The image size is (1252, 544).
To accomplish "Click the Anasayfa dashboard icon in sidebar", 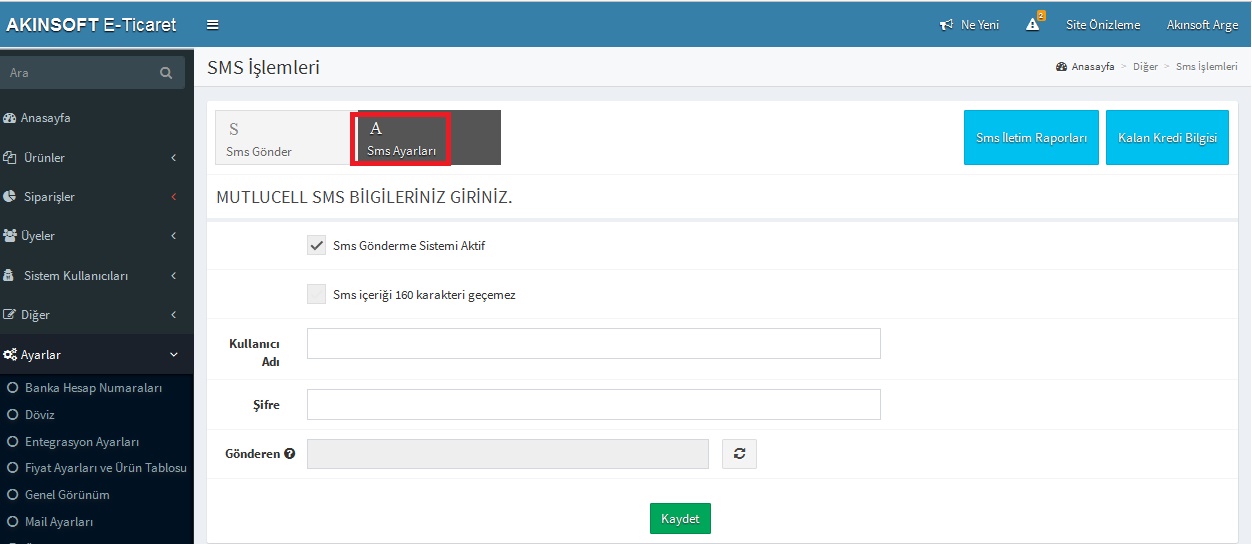I will (10, 118).
